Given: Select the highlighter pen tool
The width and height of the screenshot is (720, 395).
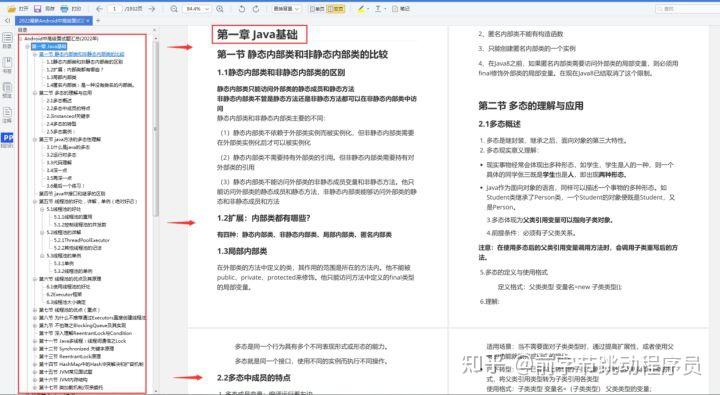Looking at the screenshot, I should point(360,9).
